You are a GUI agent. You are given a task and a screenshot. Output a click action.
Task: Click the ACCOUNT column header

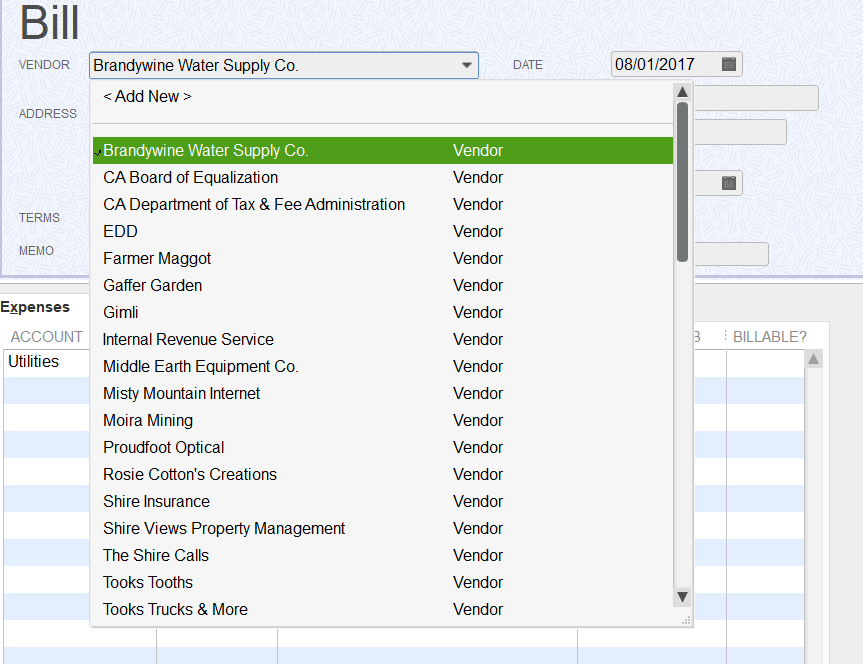[x=46, y=336]
